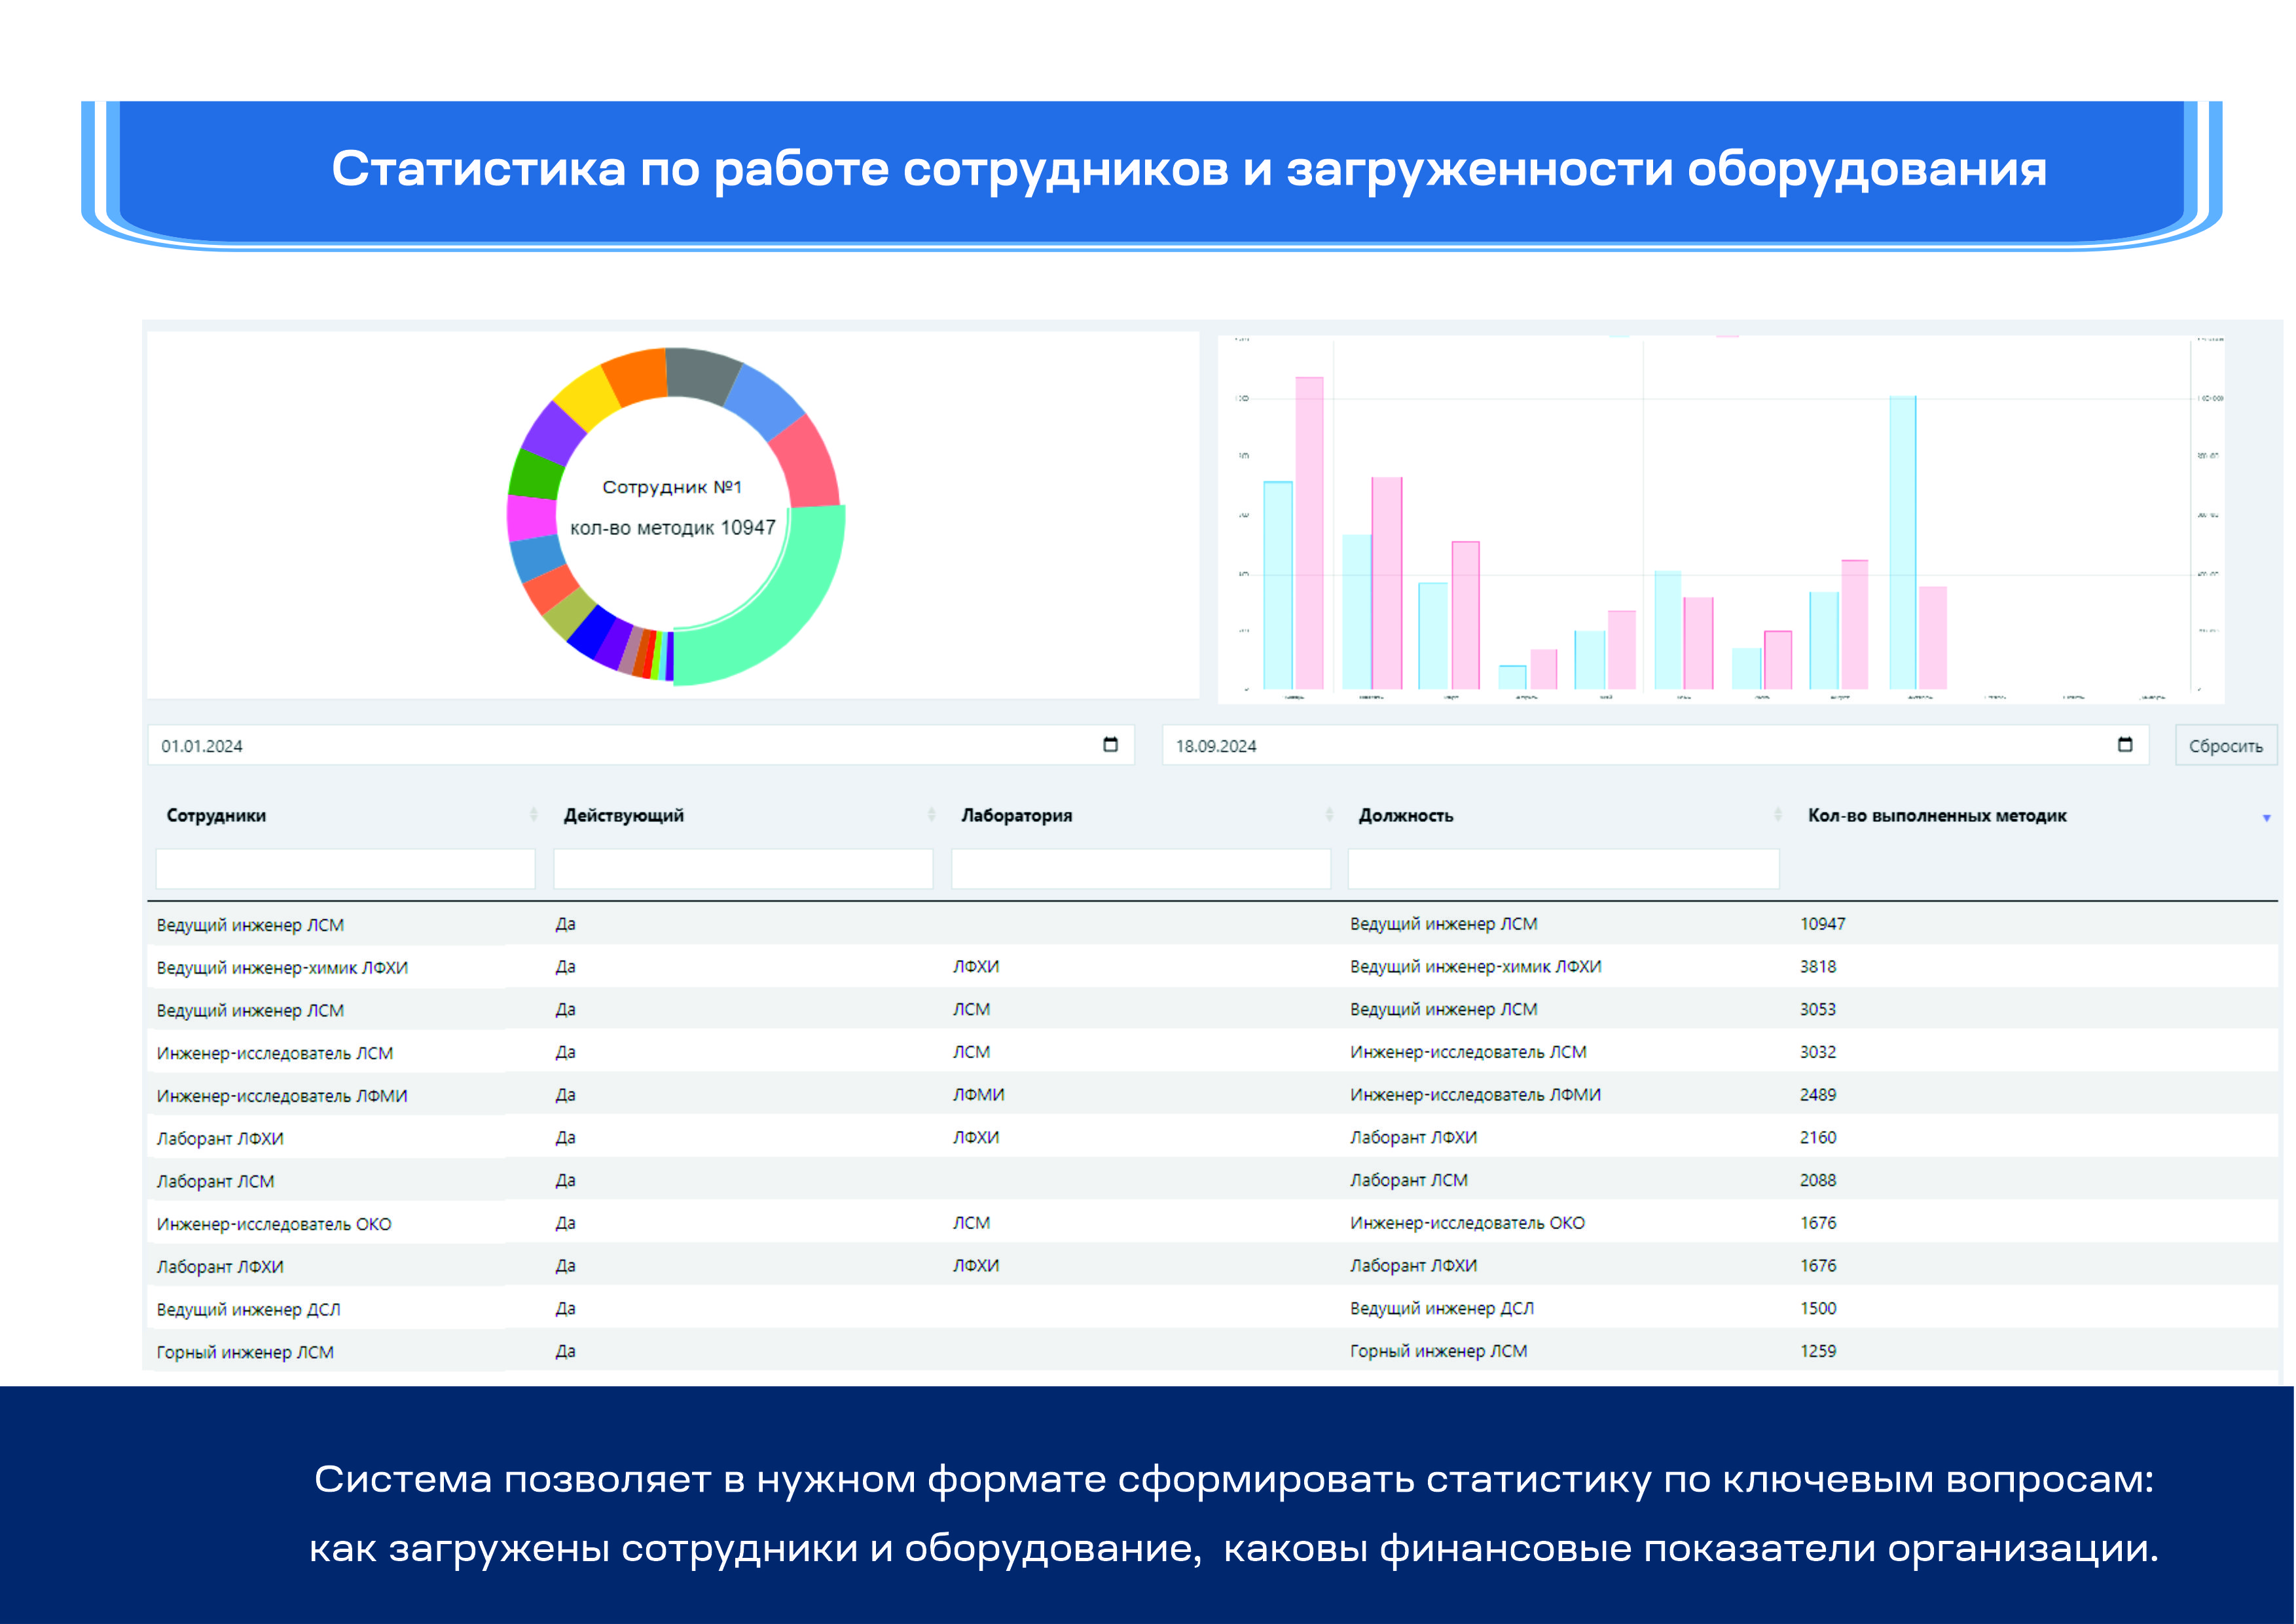Click the sort arrows on the Лаборатория column

(x=1329, y=815)
